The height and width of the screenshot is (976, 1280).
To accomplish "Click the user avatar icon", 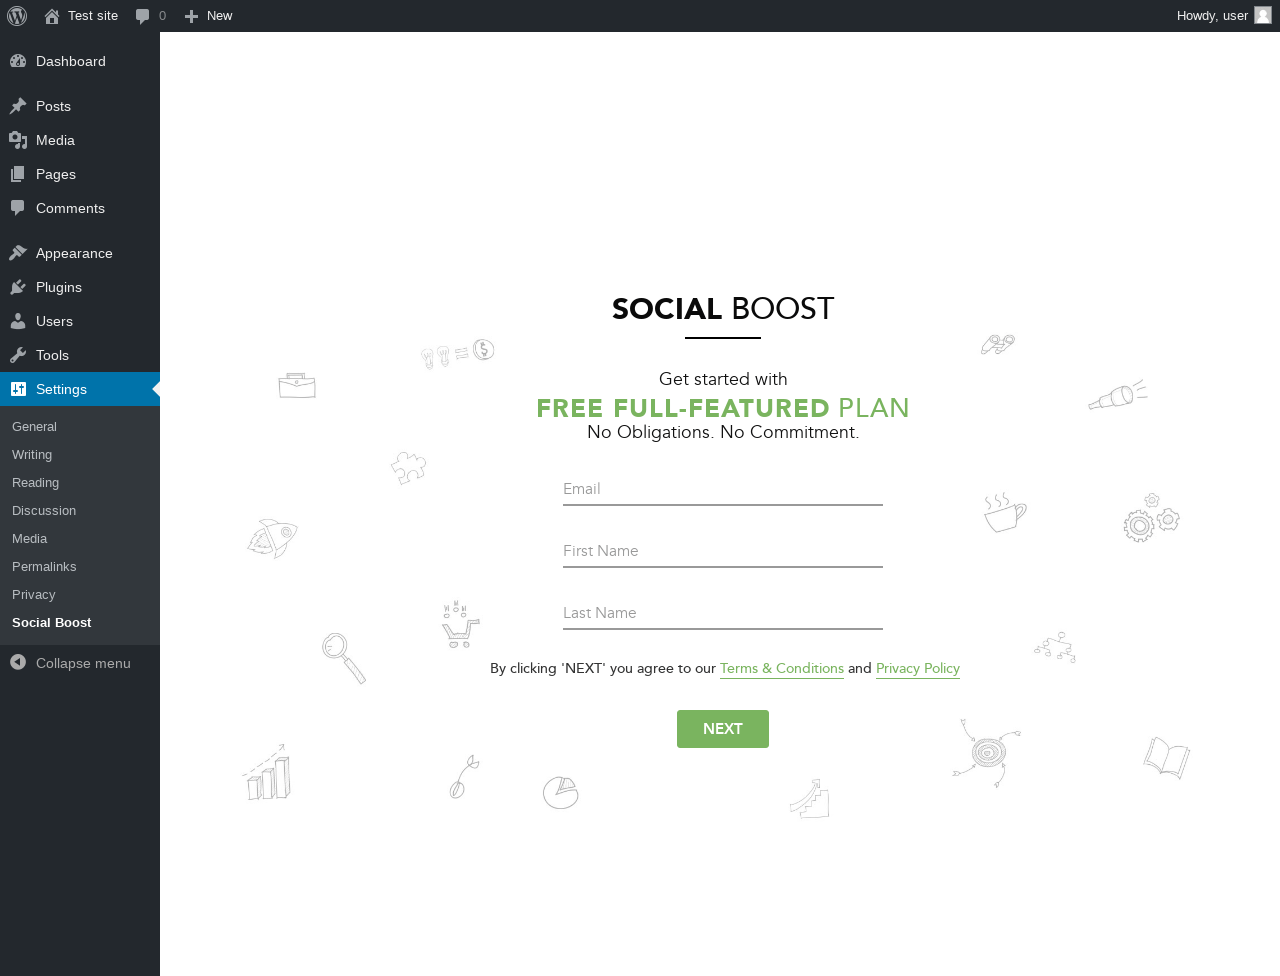I will (1263, 15).
